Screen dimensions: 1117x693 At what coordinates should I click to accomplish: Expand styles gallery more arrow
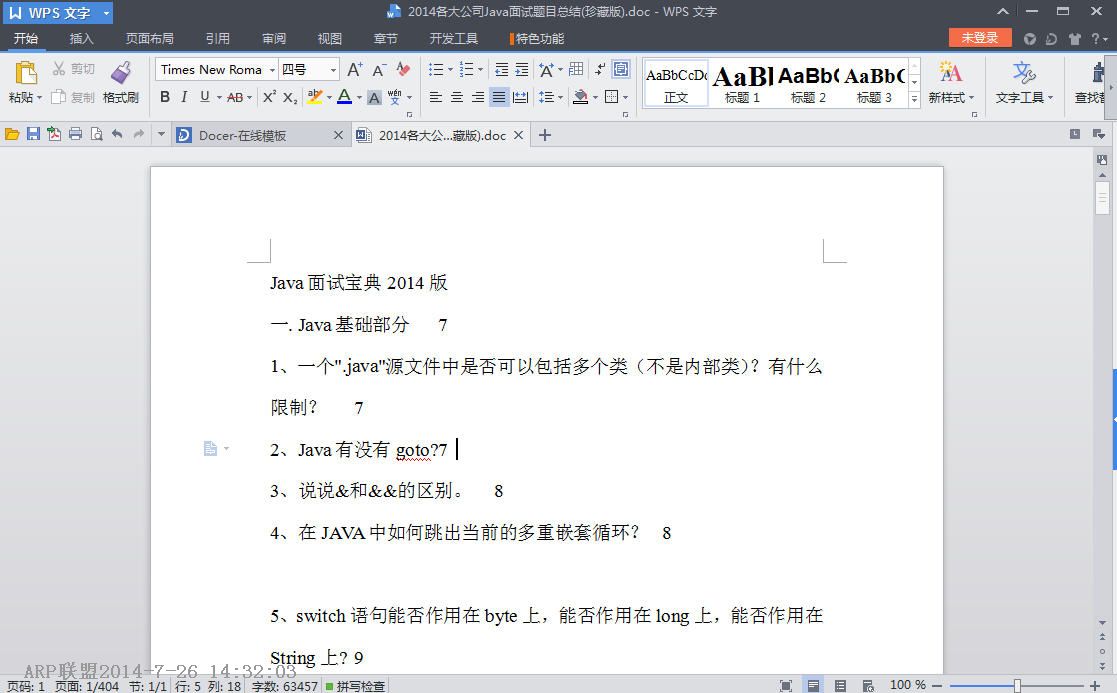tap(915, 100)
